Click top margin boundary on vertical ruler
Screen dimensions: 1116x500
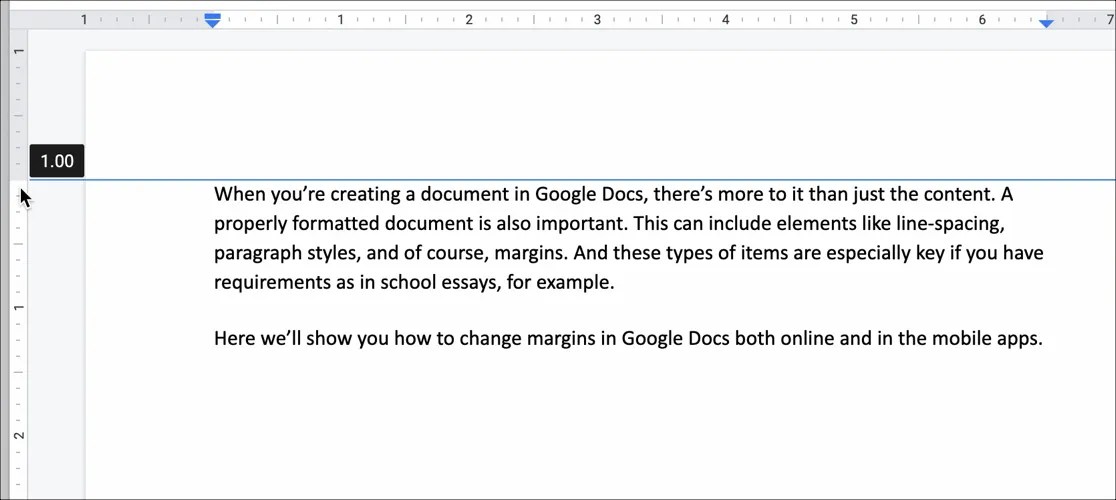[20, 180]
